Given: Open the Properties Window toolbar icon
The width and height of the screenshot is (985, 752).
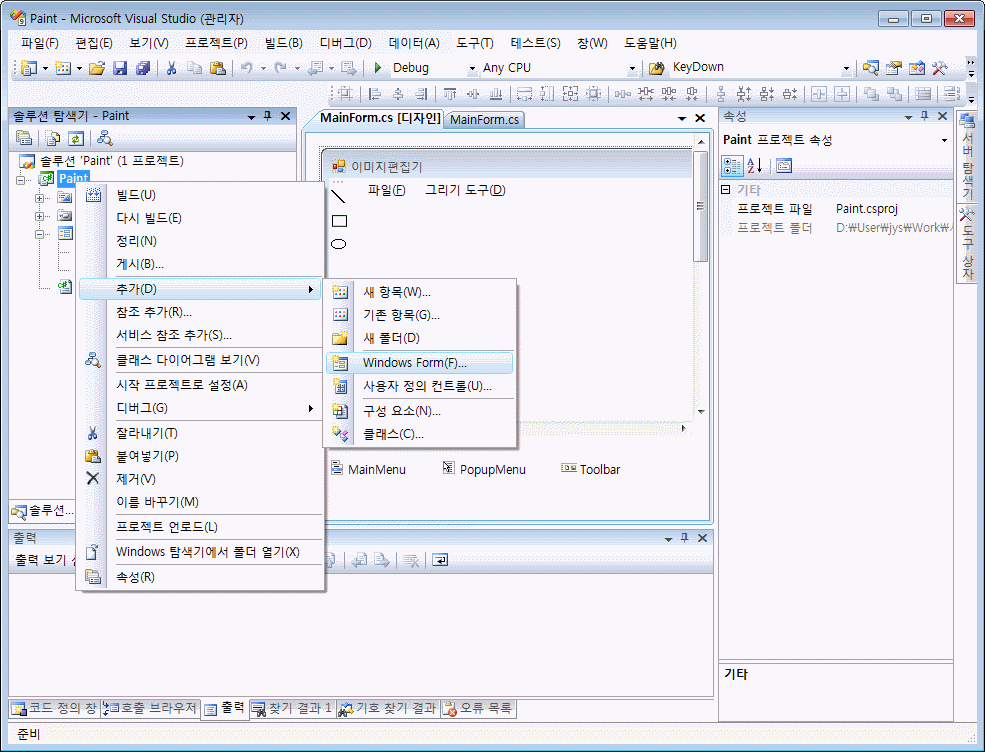Looking at the screenshot, I should coord(893,68).
